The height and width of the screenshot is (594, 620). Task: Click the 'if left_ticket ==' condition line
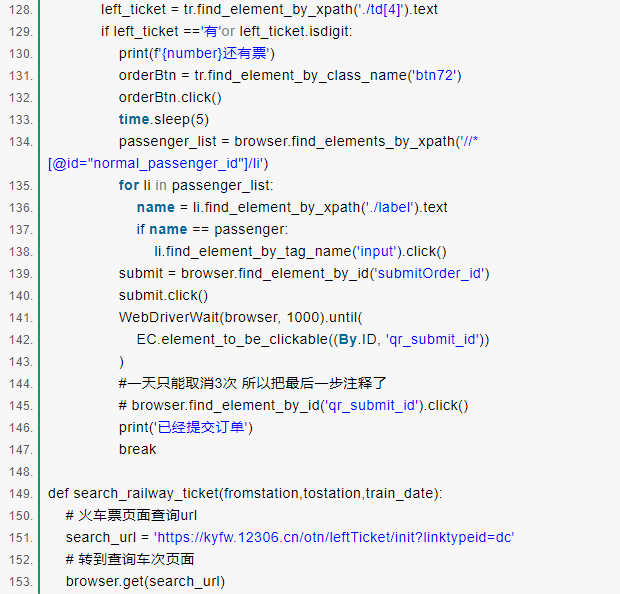(x=226, y=32)
